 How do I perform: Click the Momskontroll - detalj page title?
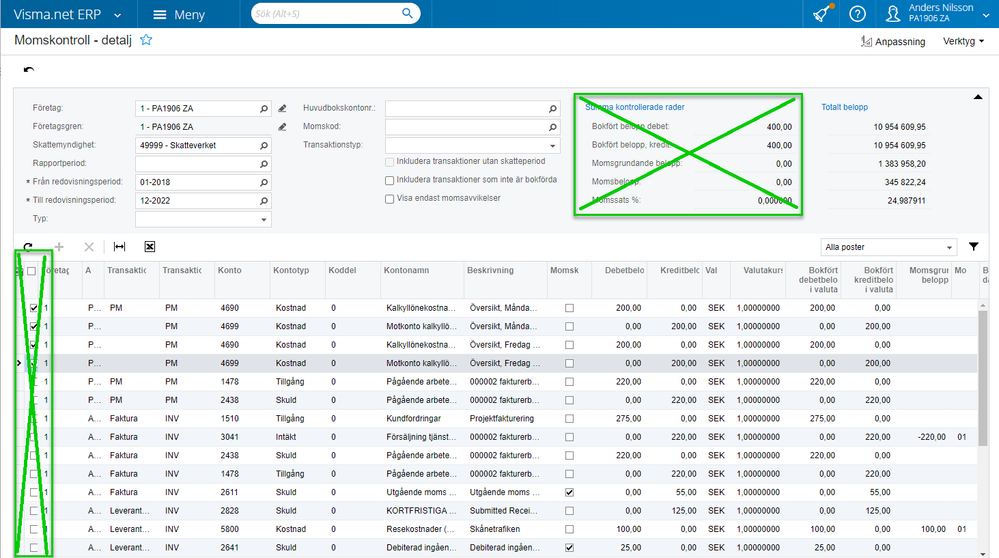pos(73,40)
